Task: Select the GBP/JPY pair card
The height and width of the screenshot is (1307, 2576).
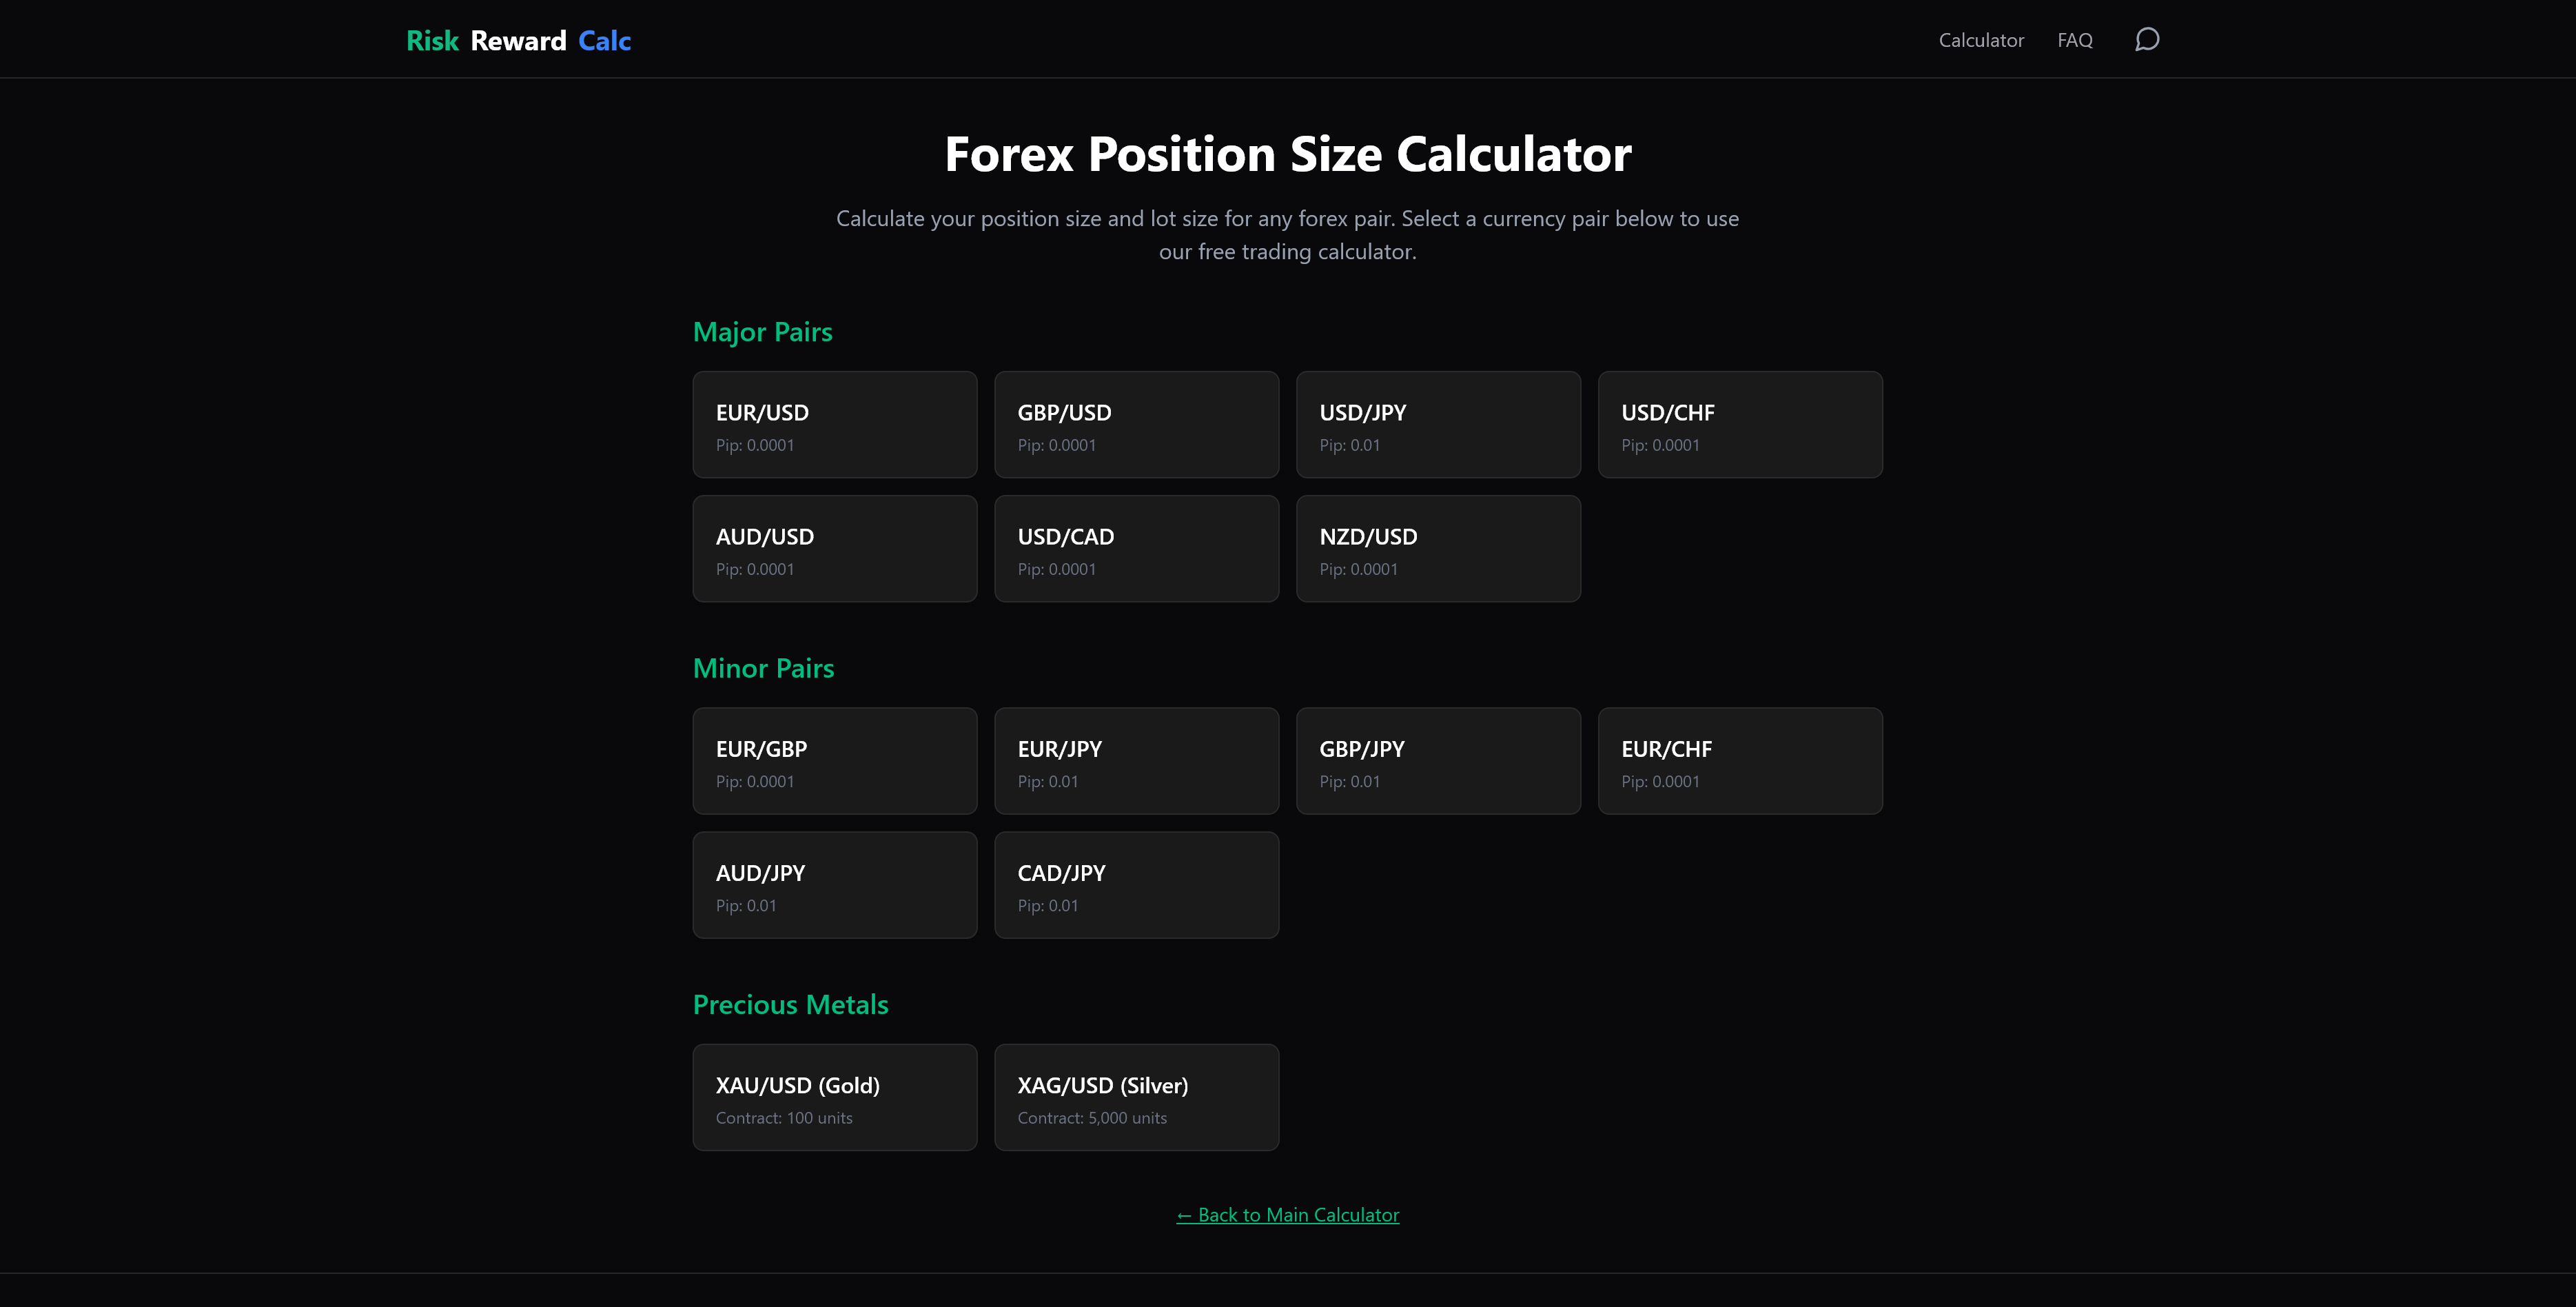Action: coord(1438,760)
